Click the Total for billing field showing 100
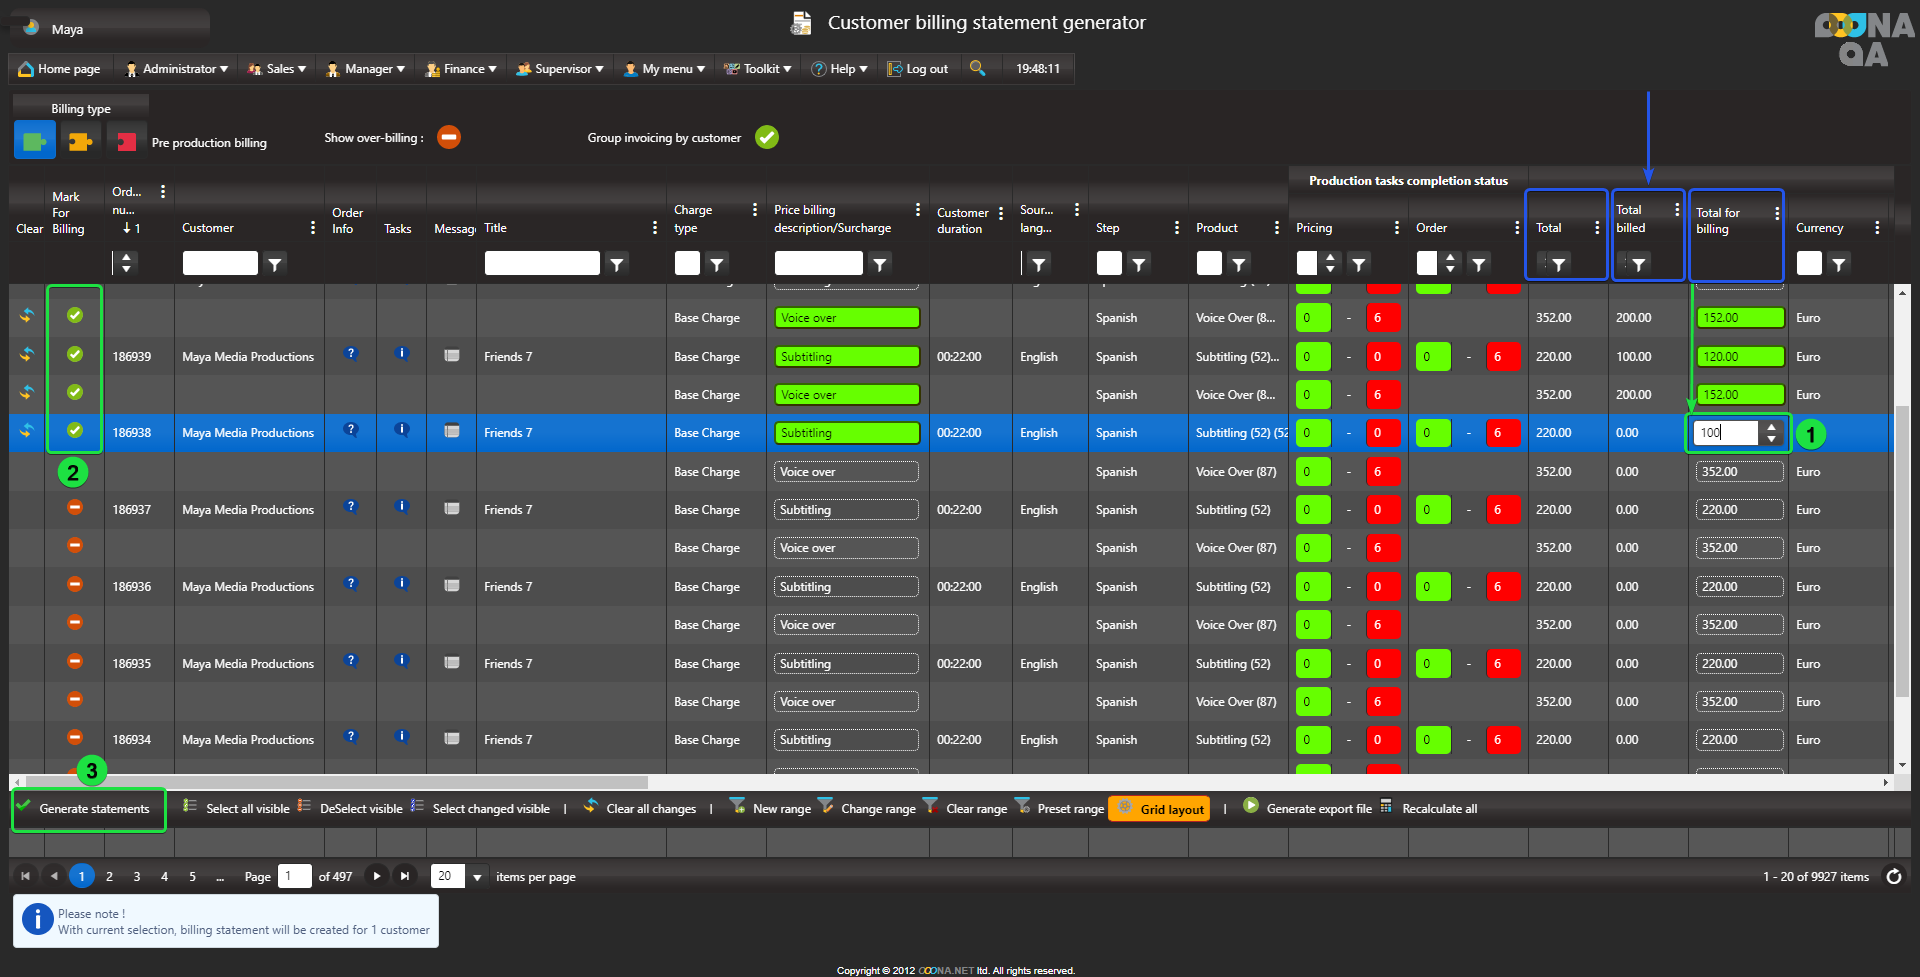 (x=1725, y=433)
